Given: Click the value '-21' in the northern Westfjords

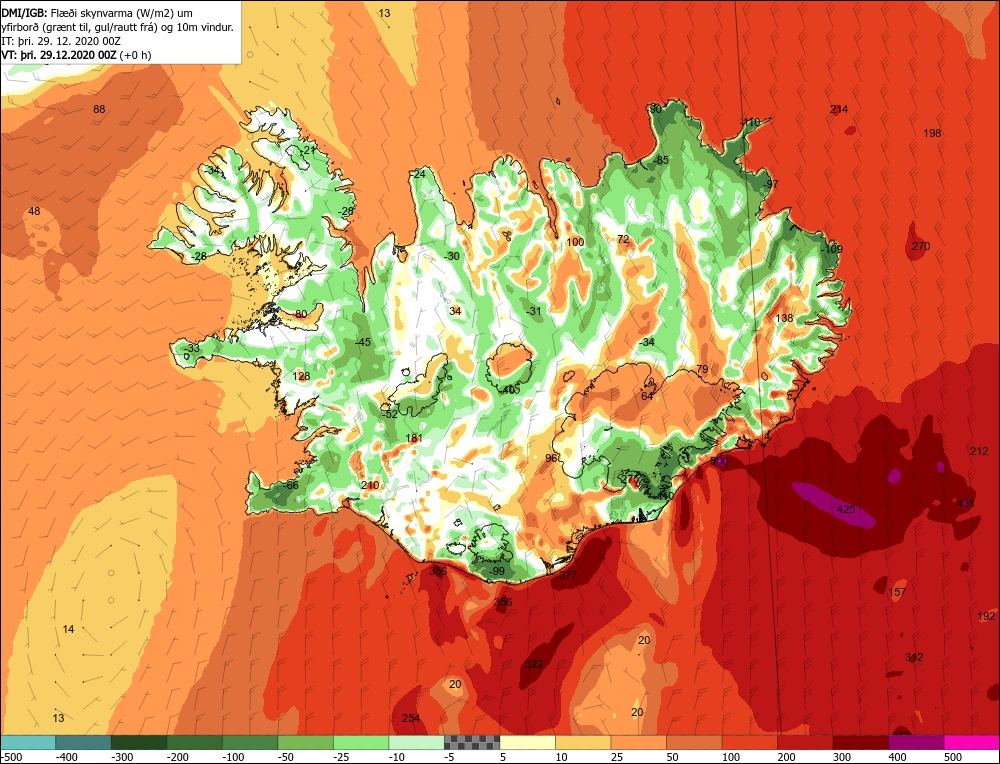Looking at the screenshot, I should click(x=308, y=151).
